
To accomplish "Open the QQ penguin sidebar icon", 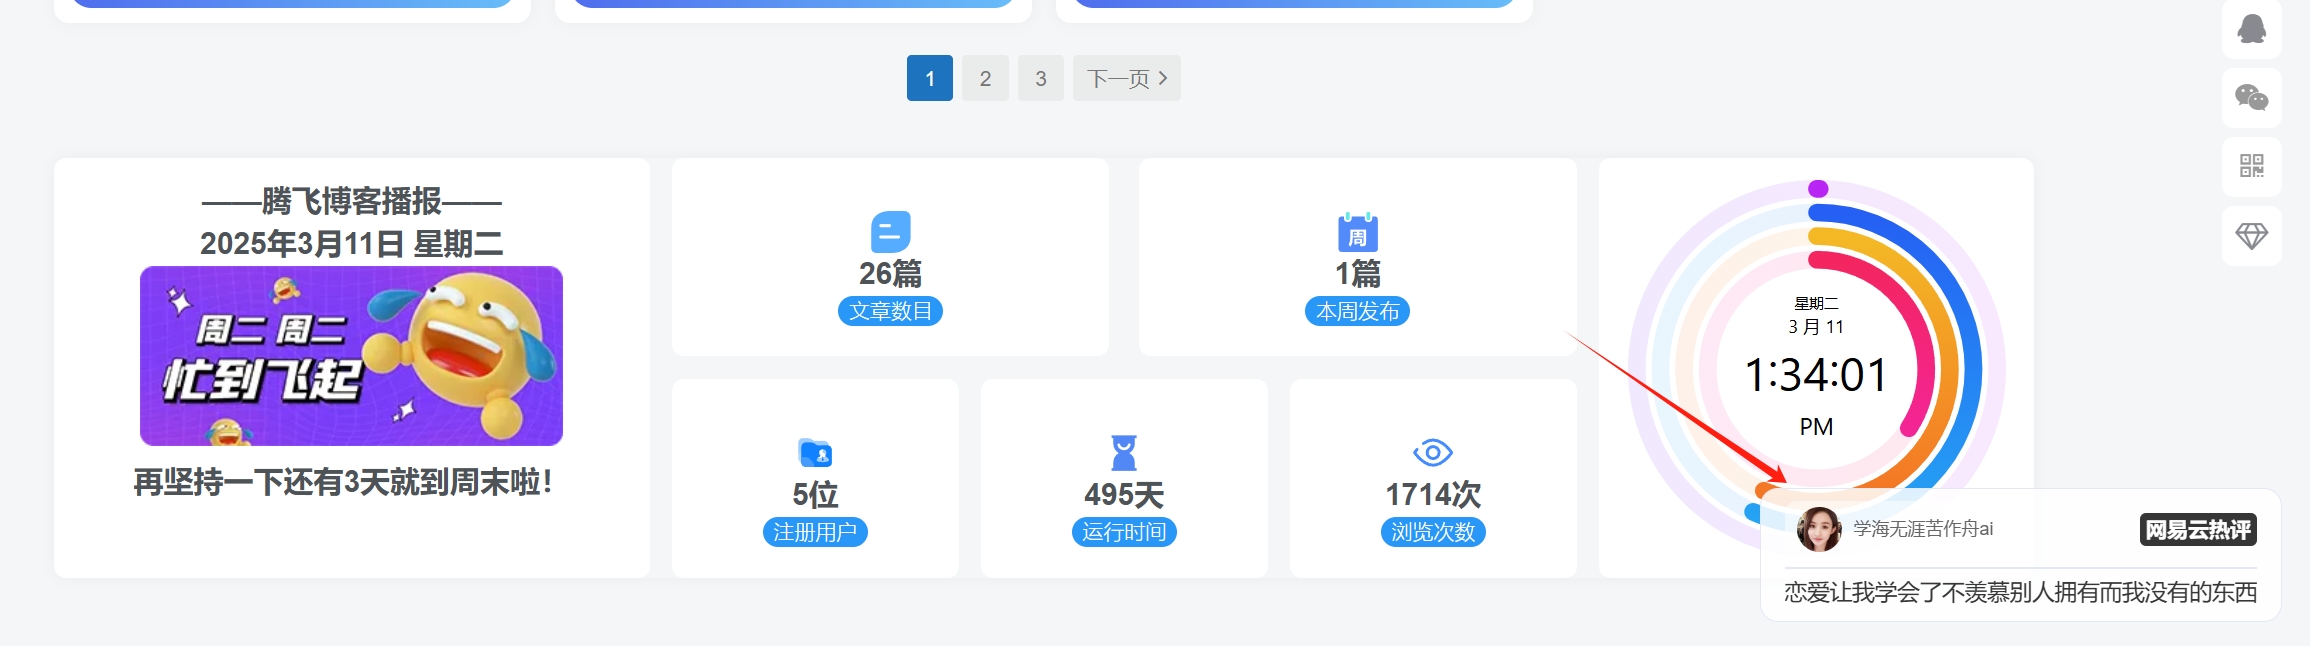I will pos(2251,28).
